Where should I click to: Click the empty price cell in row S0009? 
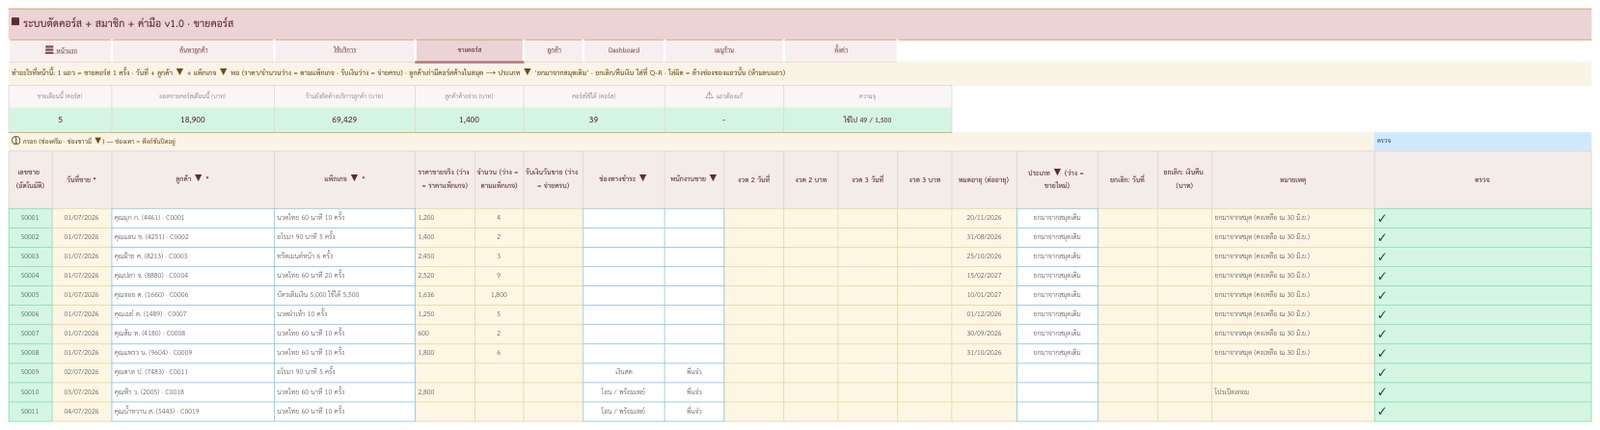(445, 372)
